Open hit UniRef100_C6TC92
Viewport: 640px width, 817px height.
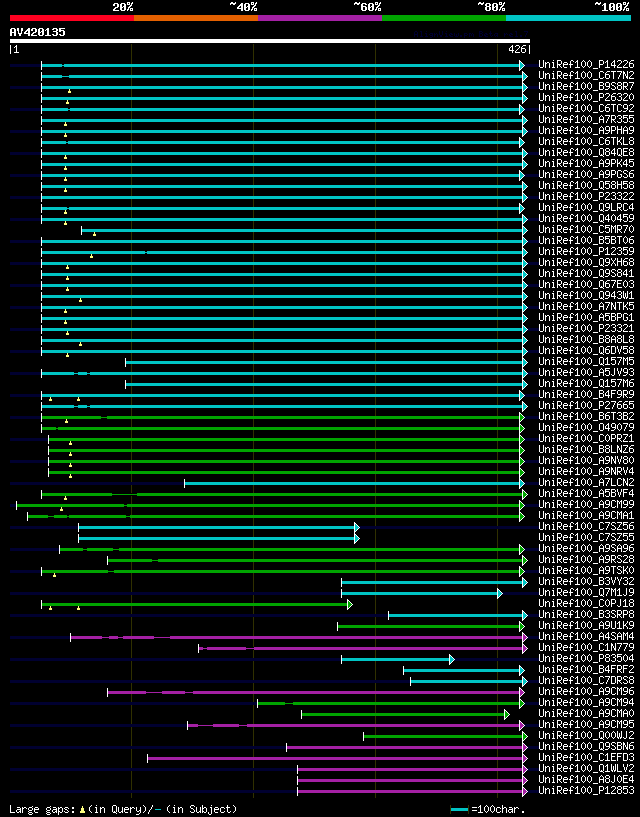pyautogui.click(x=586, y=108)
